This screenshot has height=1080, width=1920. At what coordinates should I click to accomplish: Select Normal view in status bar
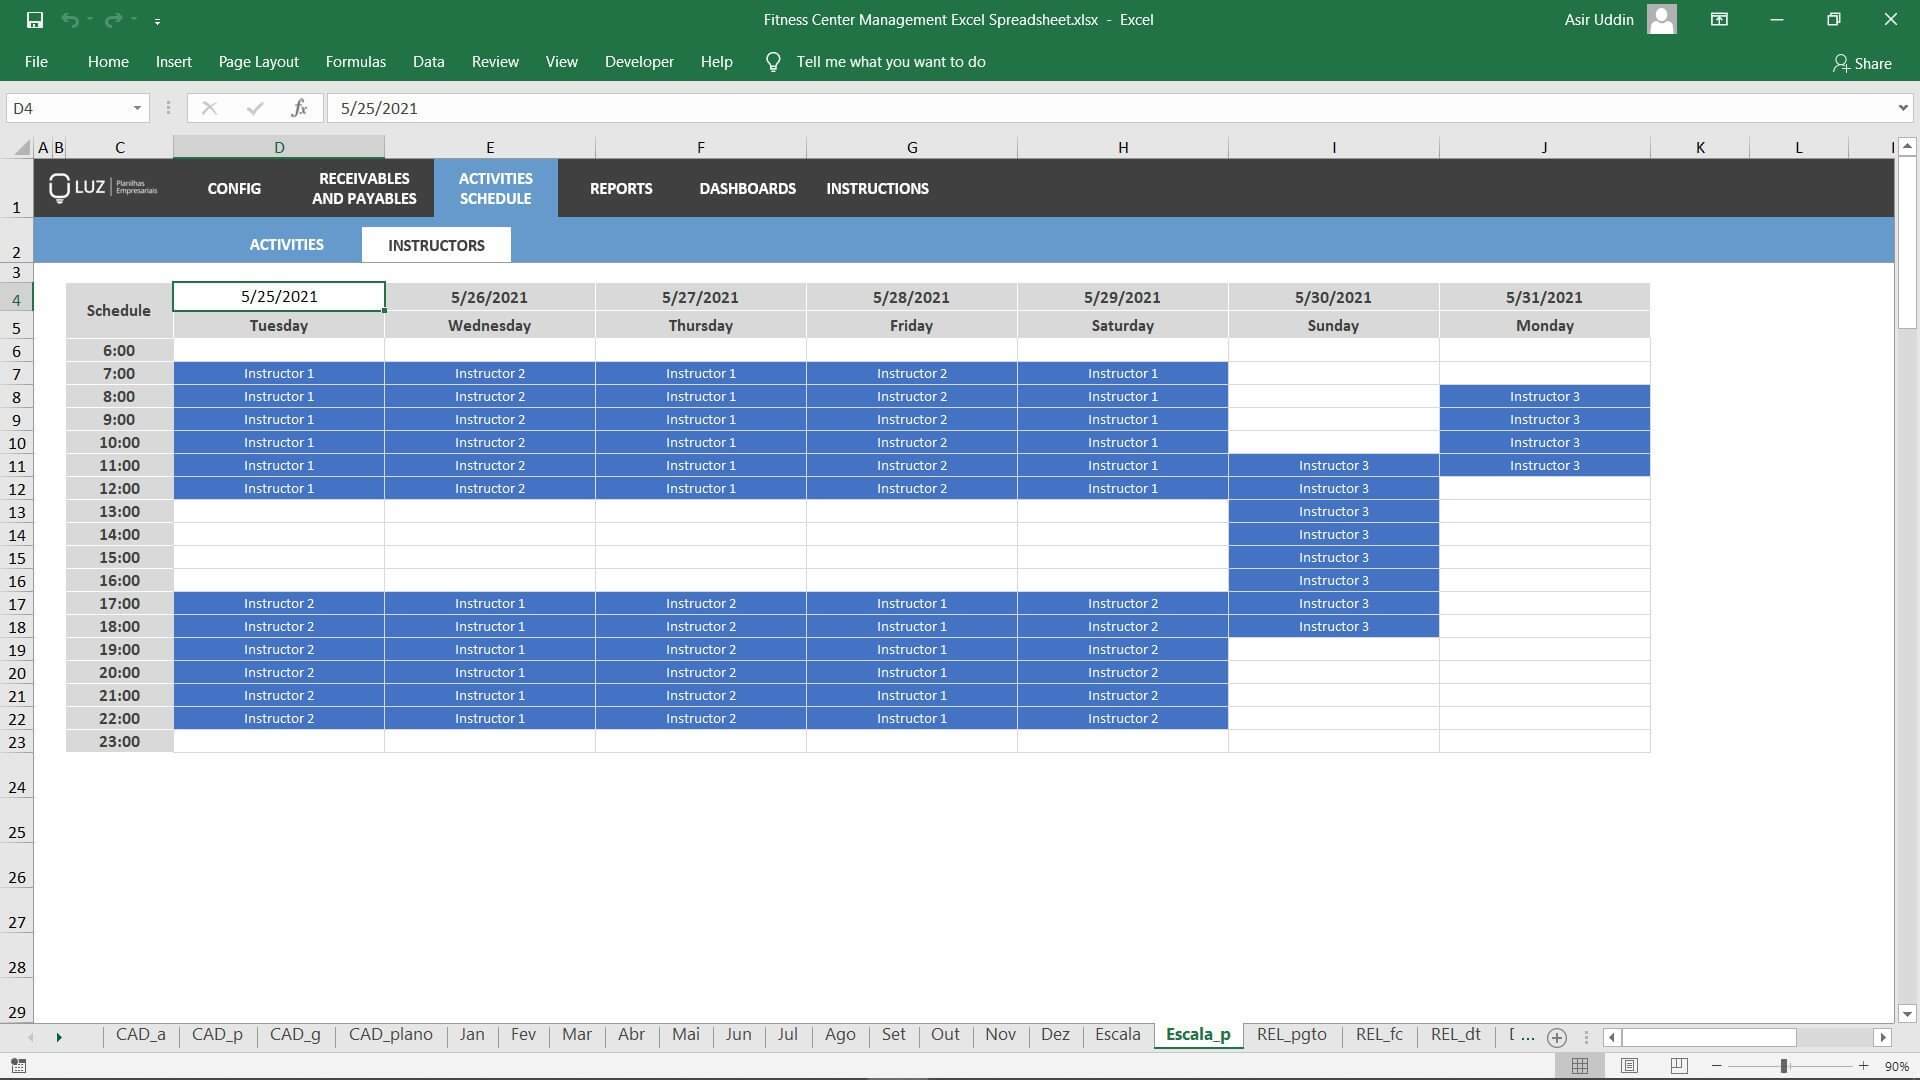tap(1580, 1066)
